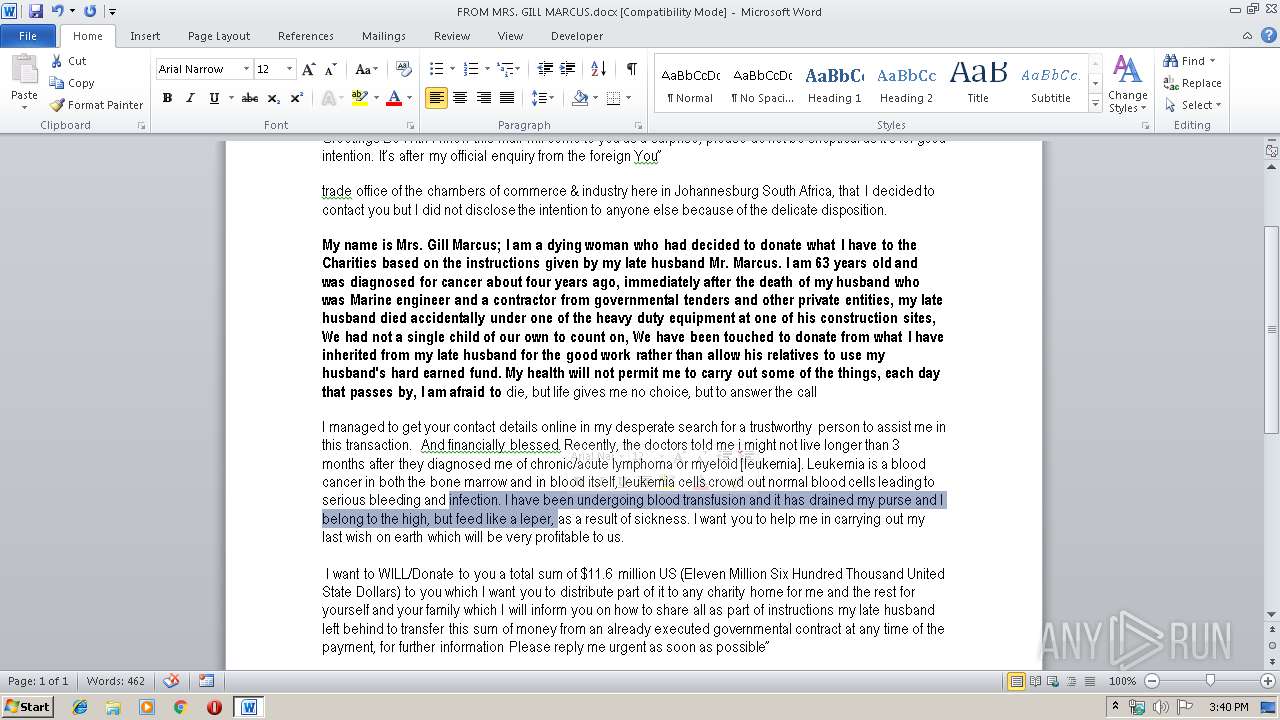Toggle Italic formatting
Image resolution: width=1280 pixels, height=720 pixels.
point(190,98)
